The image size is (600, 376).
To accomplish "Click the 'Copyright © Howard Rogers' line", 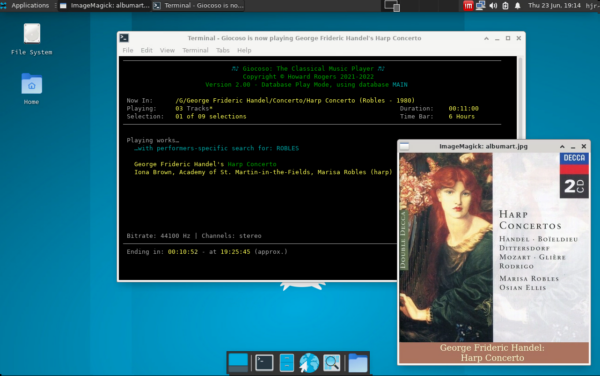I will point(308,77).
